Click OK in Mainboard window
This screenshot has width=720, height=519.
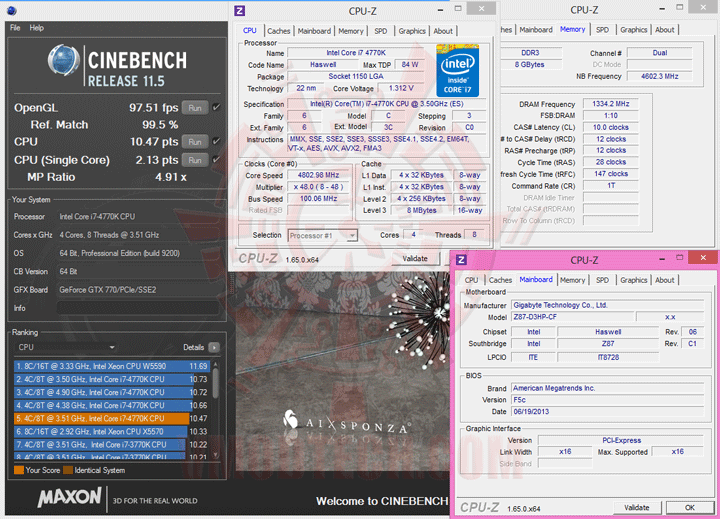tap(690, 508)
